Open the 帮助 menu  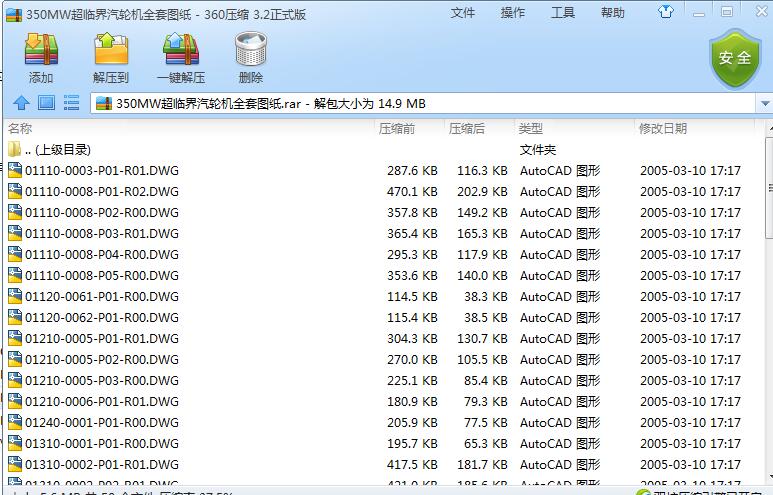[x=613, y=13]
